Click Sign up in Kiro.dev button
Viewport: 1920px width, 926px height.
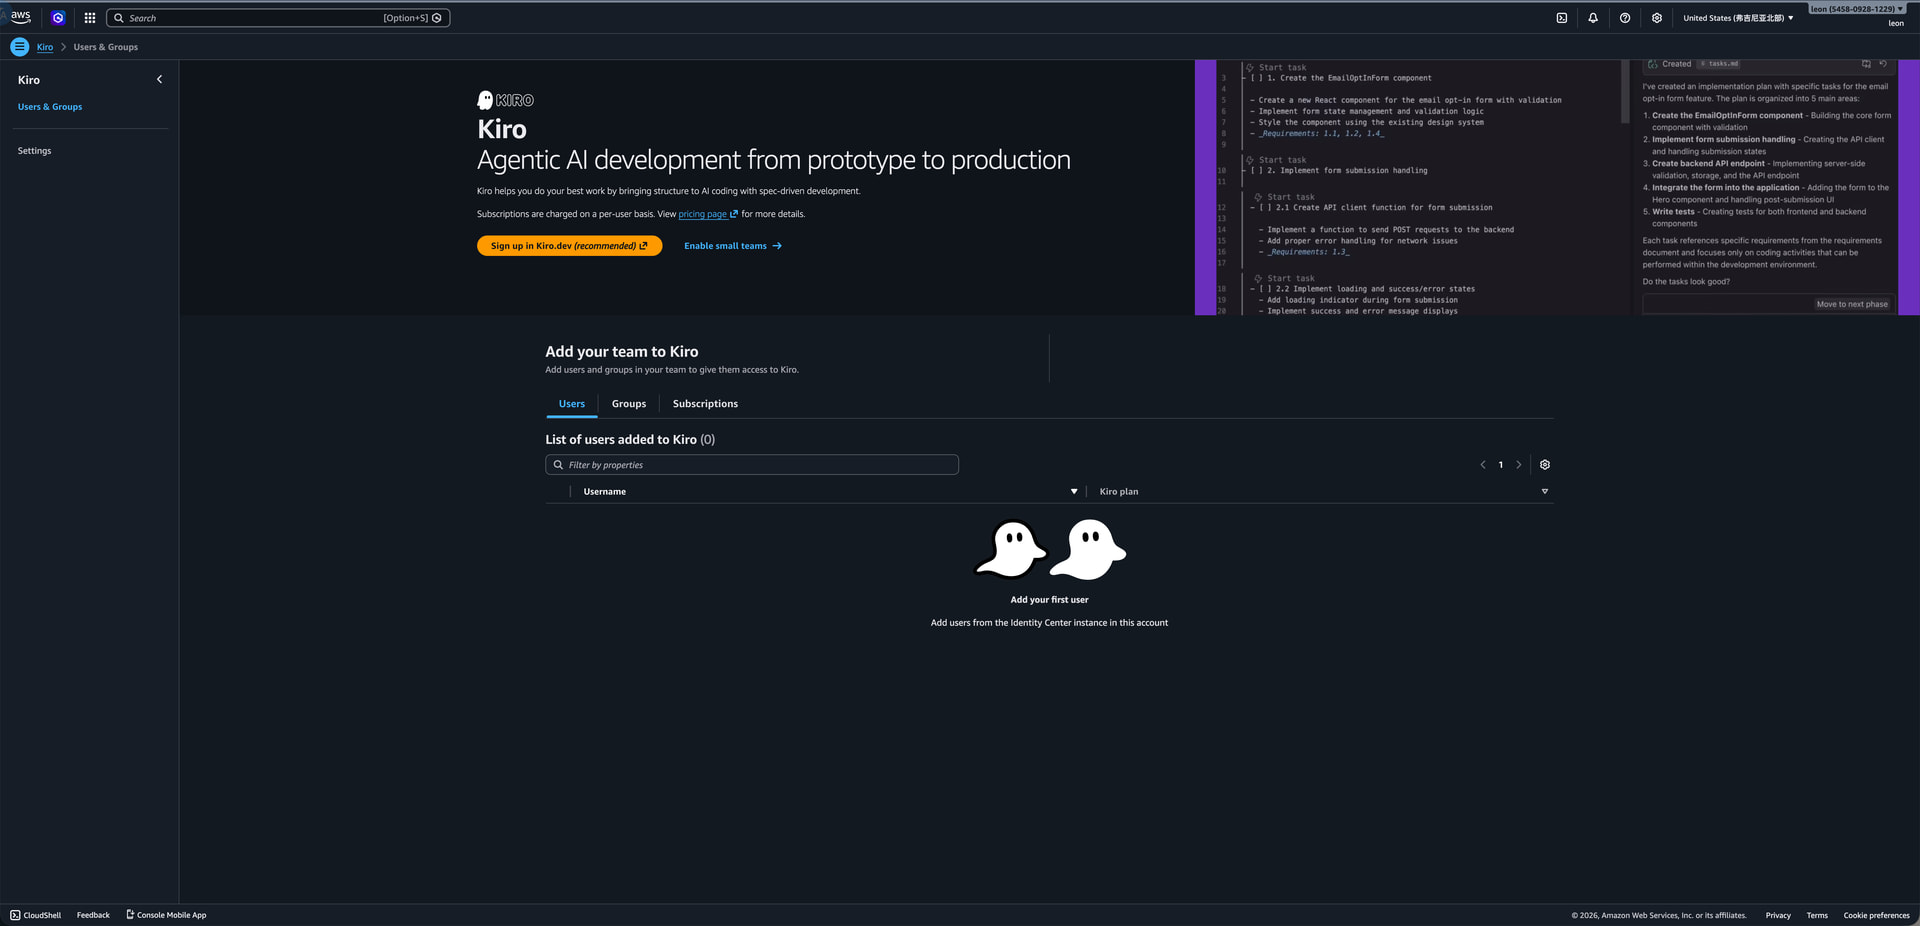pyautogui.click(x=569, y=246)
